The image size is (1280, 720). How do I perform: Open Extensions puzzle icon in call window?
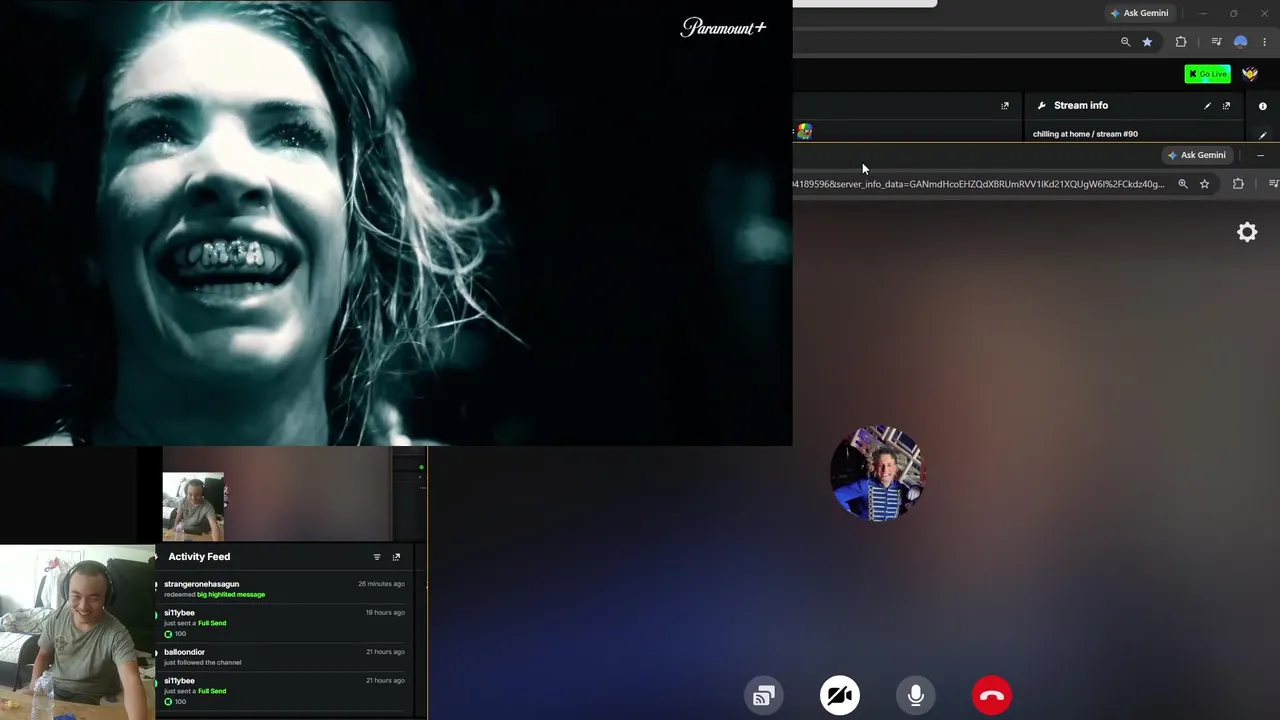pyautogui.click(x=1238, y=184)
